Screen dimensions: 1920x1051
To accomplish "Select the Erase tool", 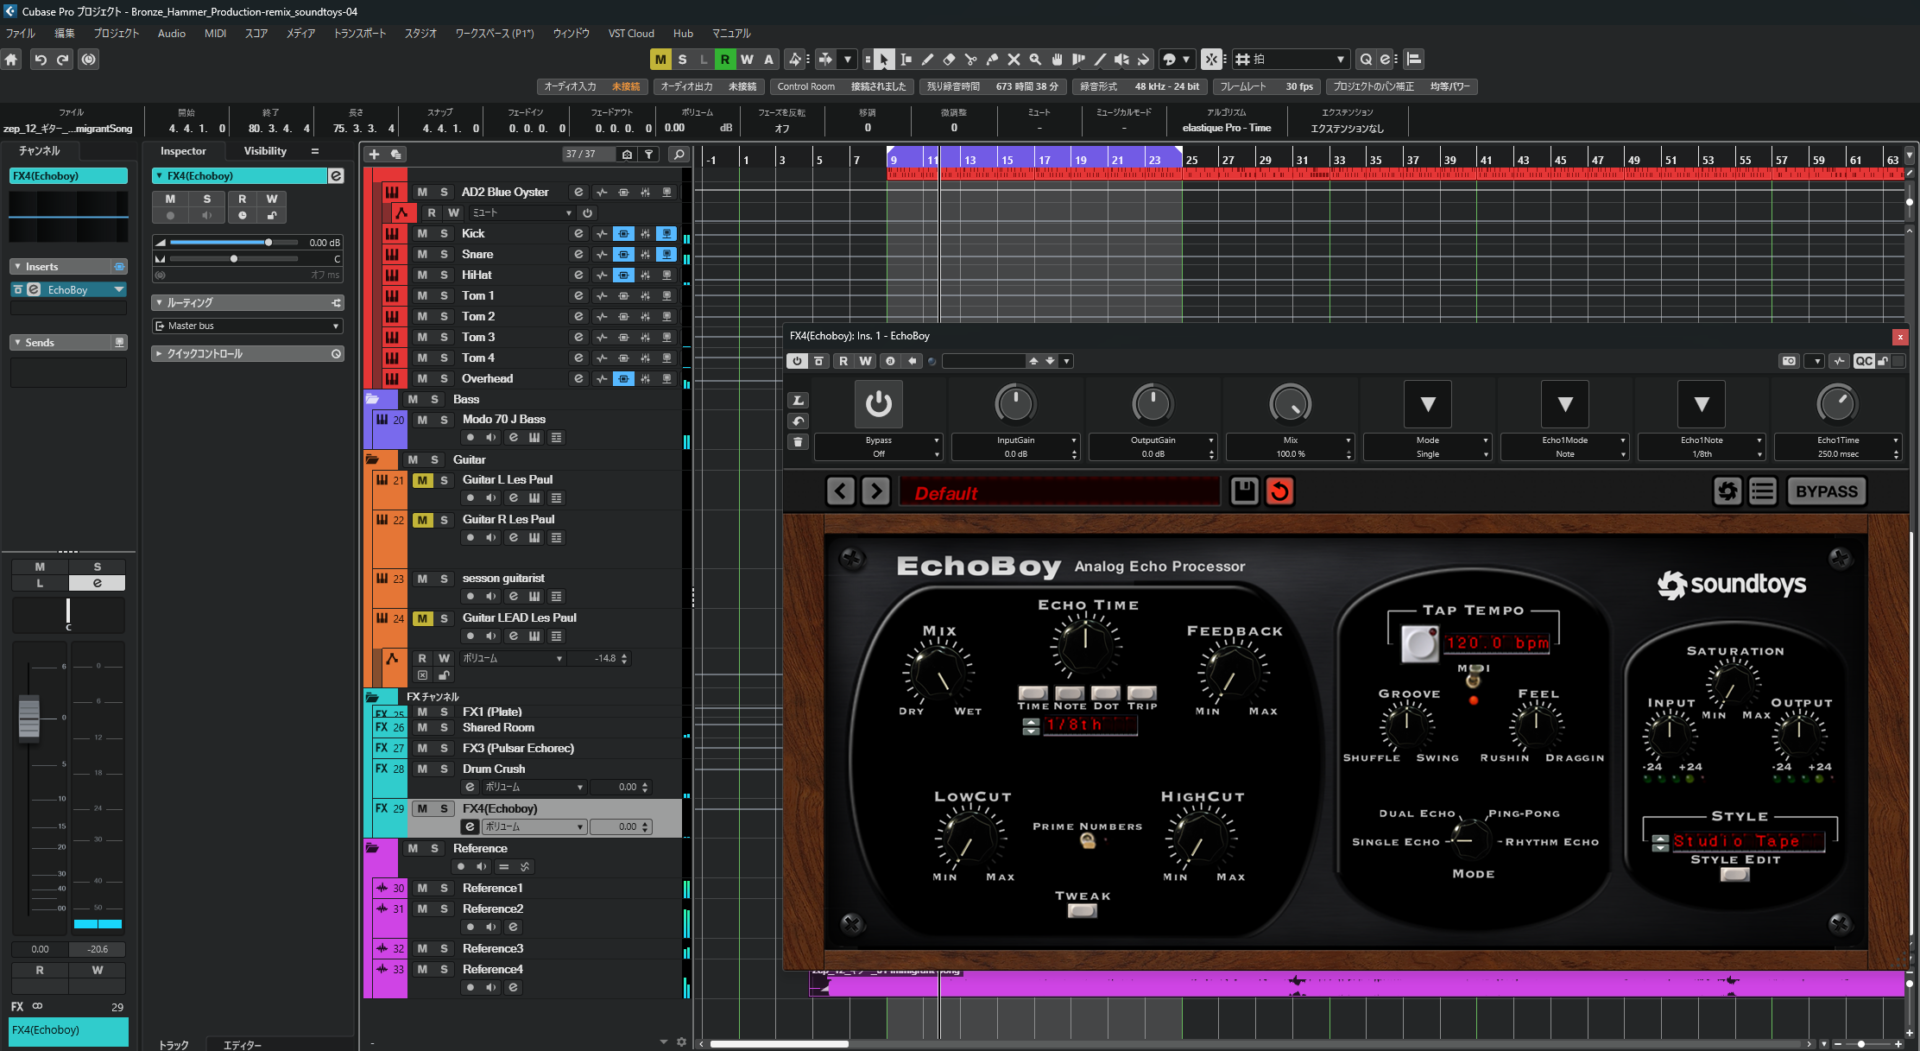I will 949,60.
